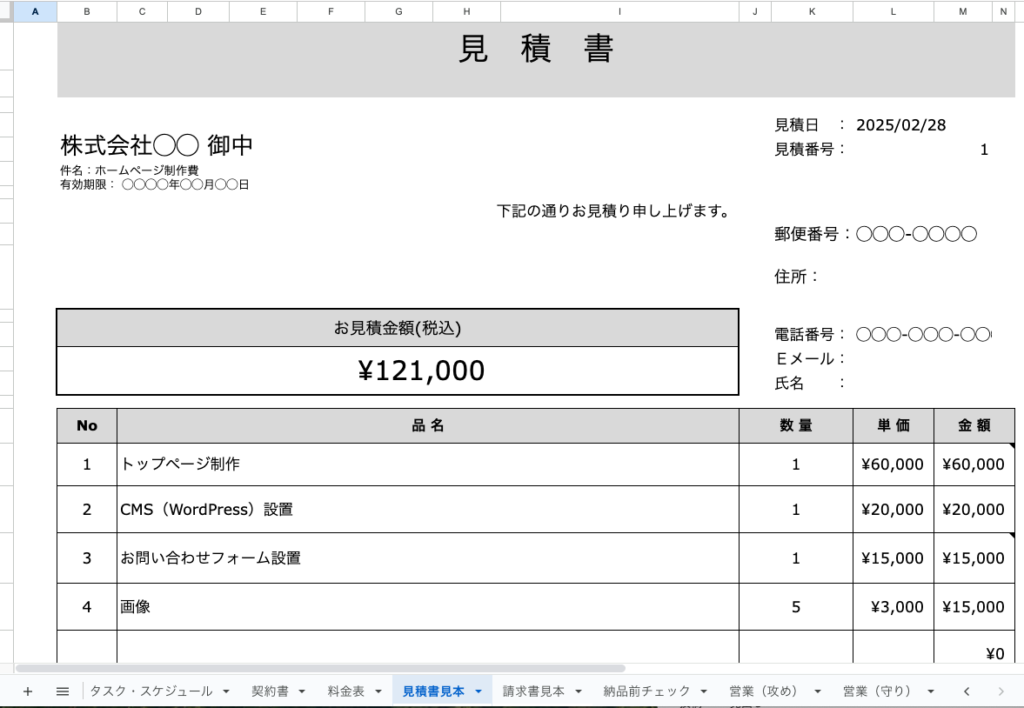The image size is (1024, 708).
Task: Select column I header
Action: click(619, 11)
